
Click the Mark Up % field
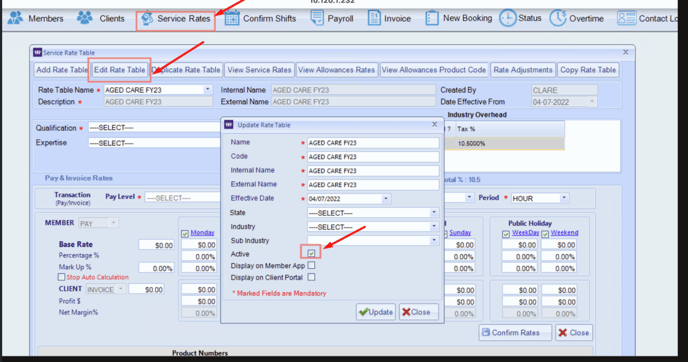click(157, 268)
